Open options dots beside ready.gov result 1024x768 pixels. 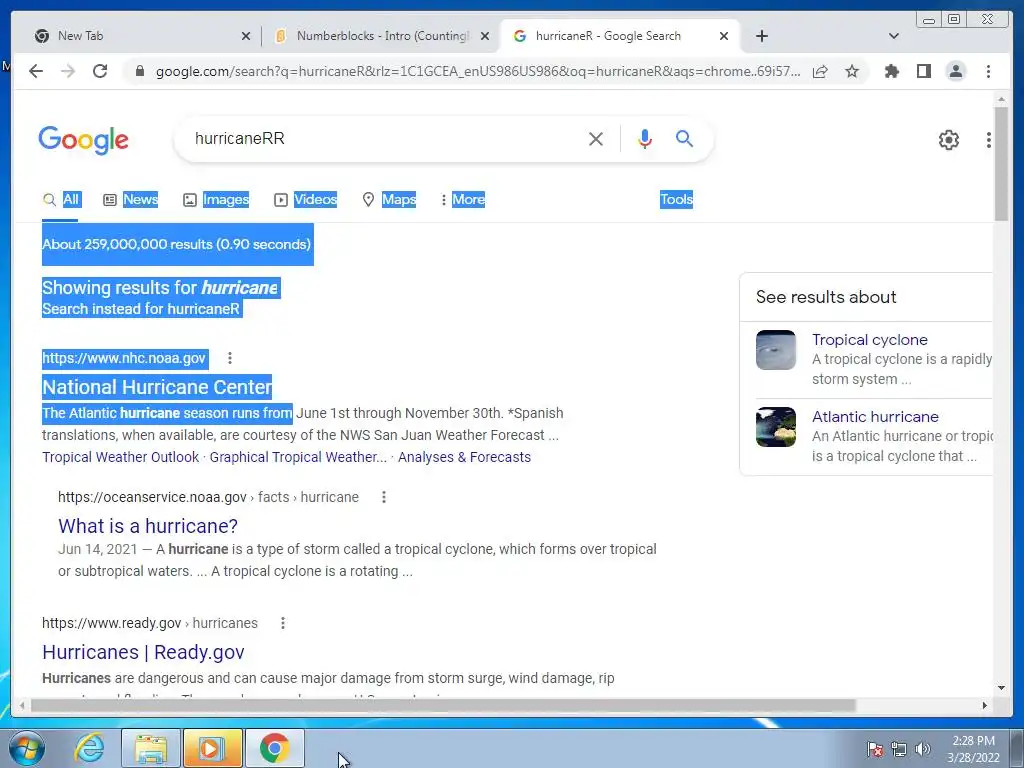pyautogui.click(x=283, y=623)
